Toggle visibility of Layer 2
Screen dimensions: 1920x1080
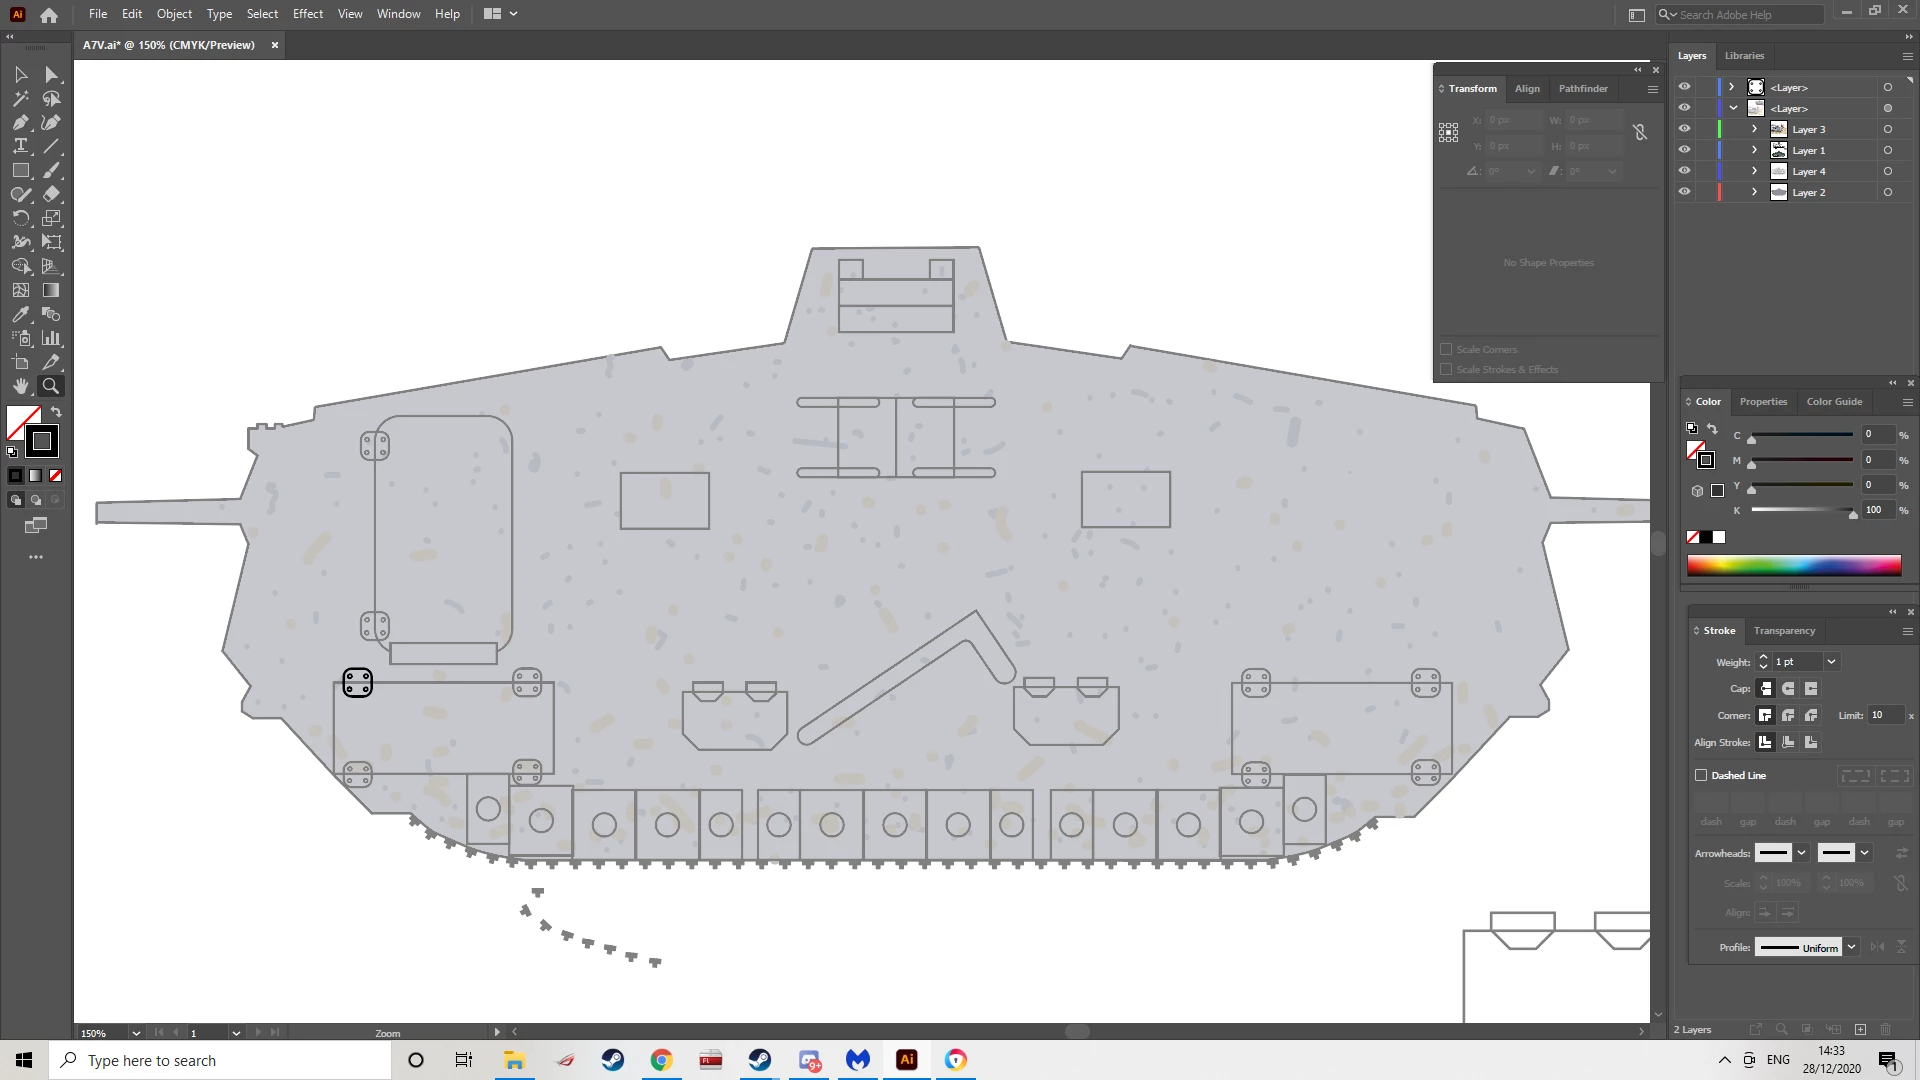pos(1684,192)
